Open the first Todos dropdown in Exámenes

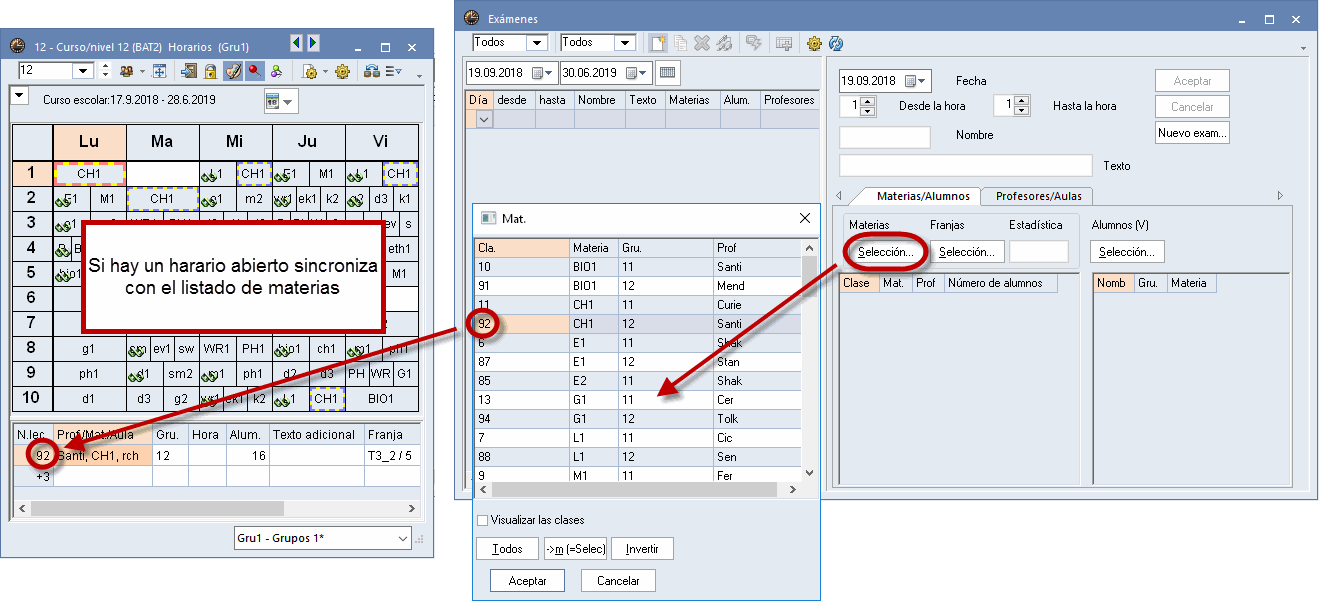point(537,43)
